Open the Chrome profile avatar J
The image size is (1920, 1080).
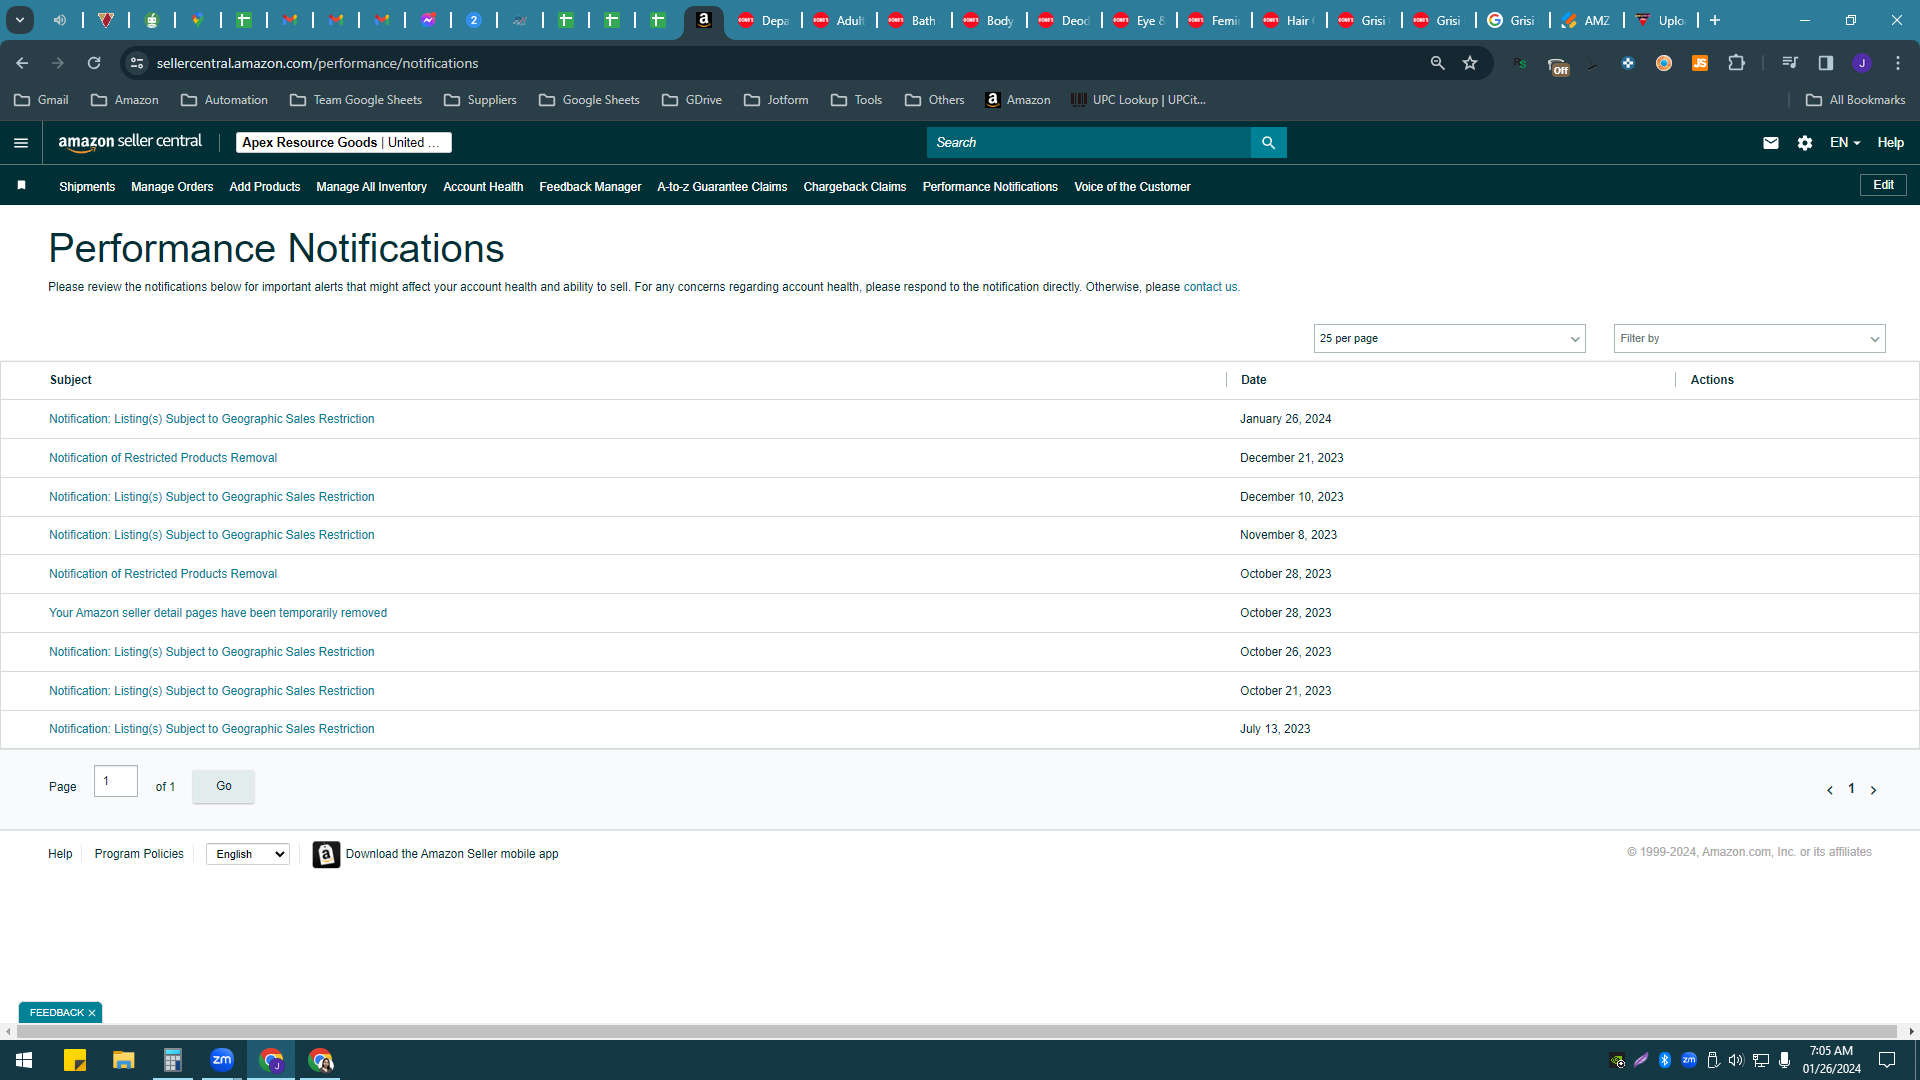tap(1862, 63)
